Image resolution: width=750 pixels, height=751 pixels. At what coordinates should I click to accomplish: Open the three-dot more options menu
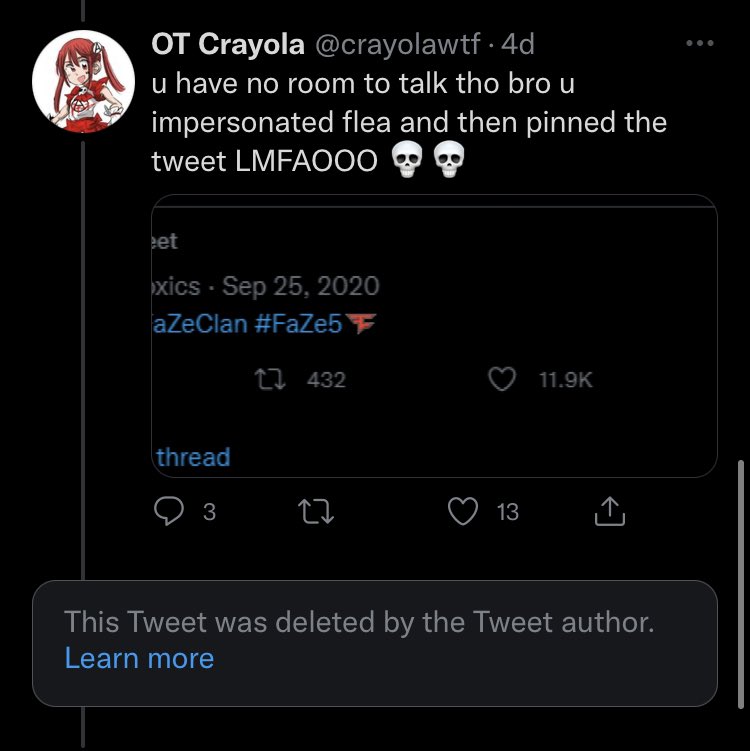700,44
